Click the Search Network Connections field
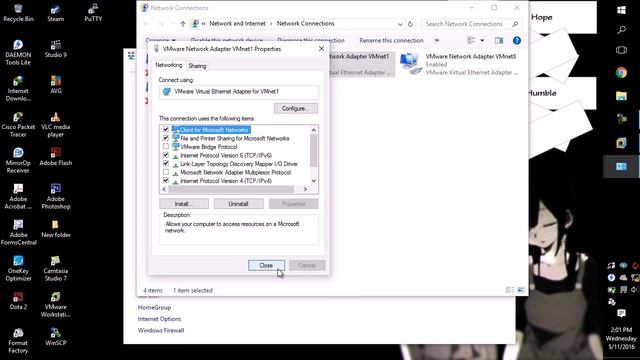 [472, 24]
